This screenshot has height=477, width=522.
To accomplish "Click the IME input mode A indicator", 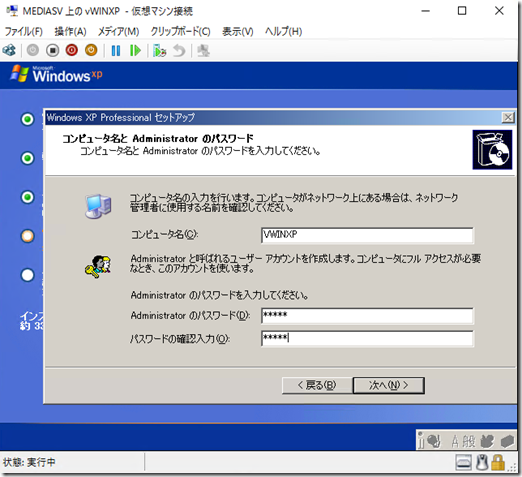I will click(455, 442).
